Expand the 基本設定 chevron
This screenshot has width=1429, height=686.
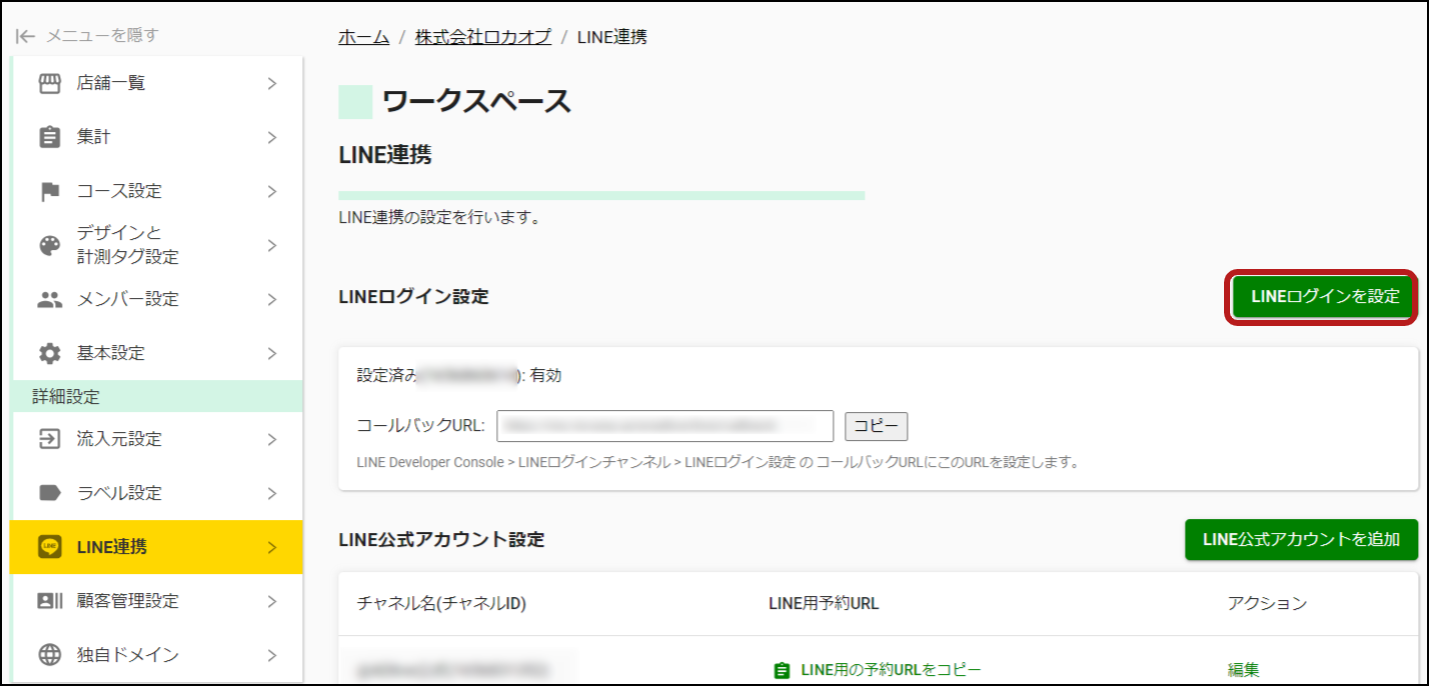(x=272, y=354)
